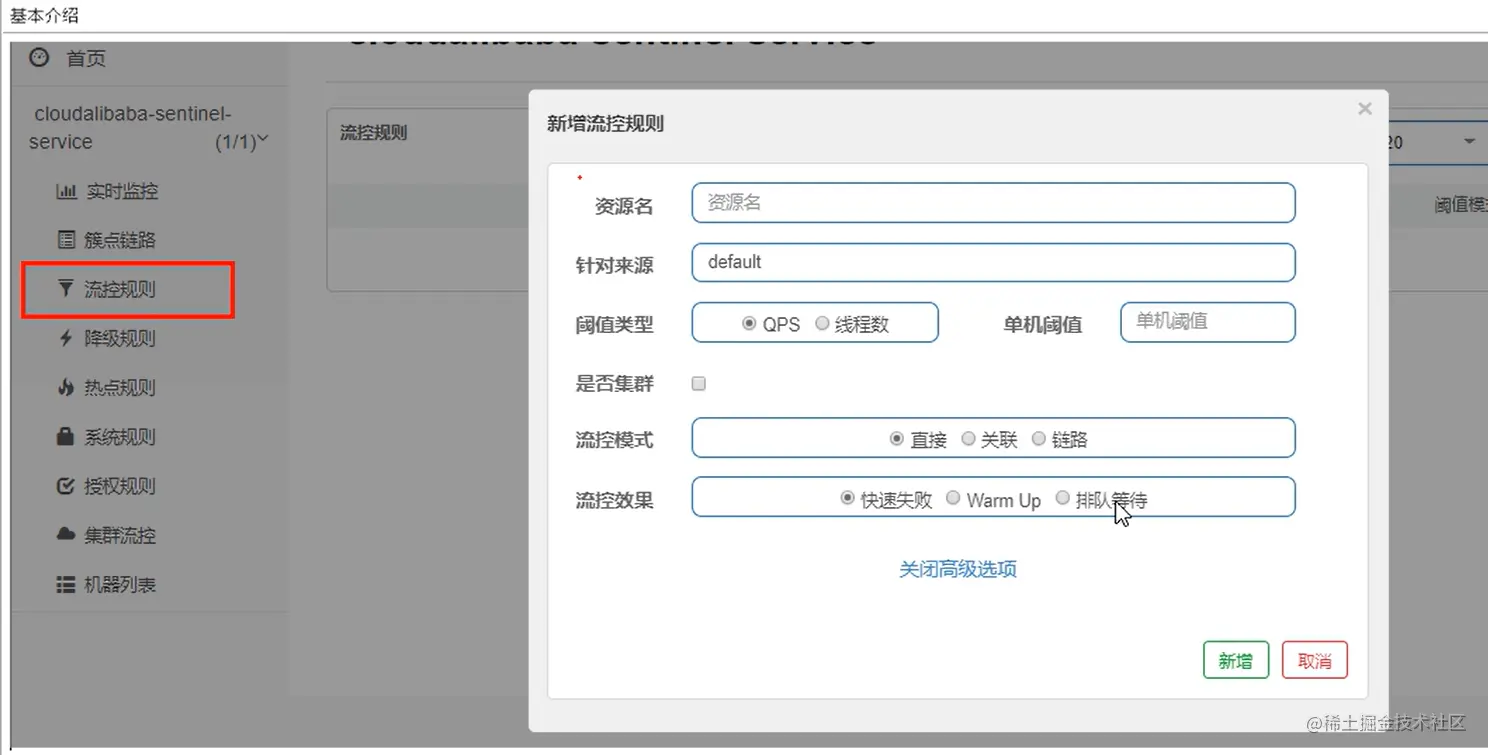Select 关联 flow control mode
The height and width of the screenshot is (755, 1488).
tap(968, 439)
